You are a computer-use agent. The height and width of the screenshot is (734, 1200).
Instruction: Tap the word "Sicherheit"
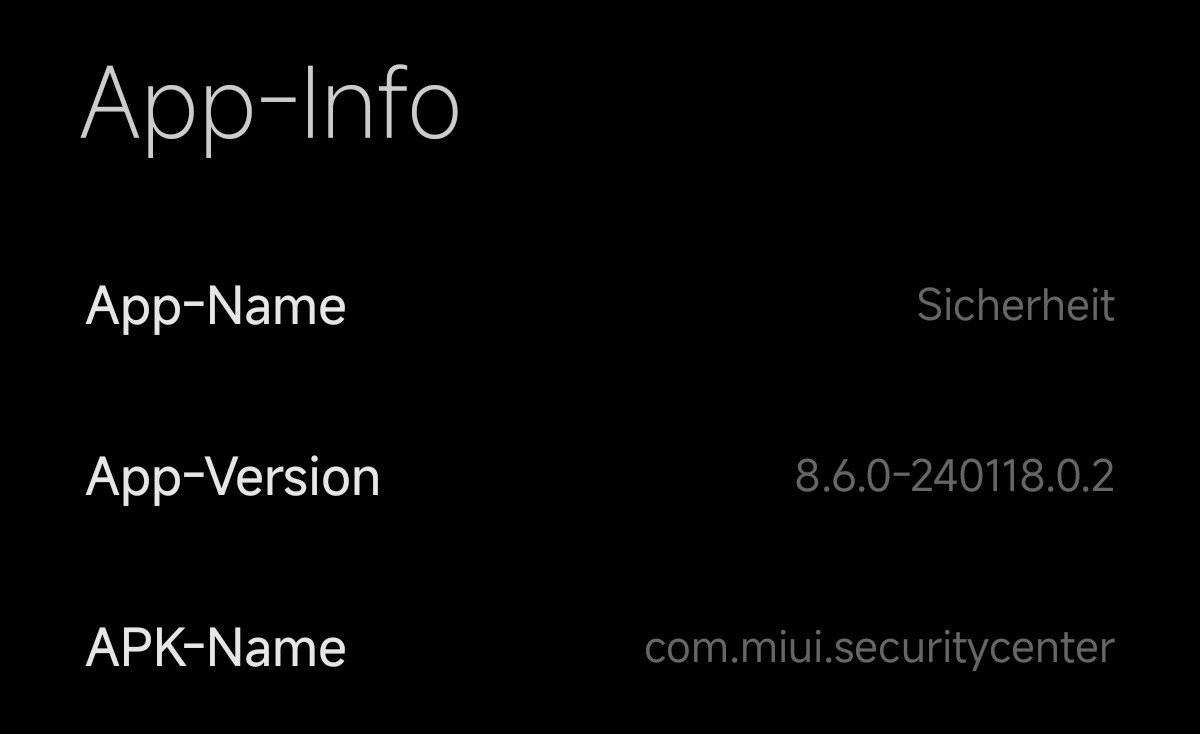[1015, 306]
